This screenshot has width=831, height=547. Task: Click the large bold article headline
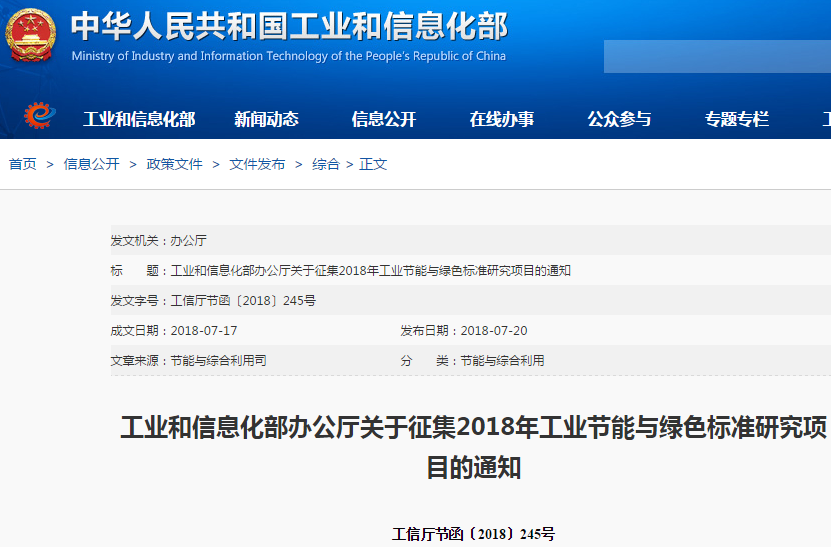pyautogui.click(x=473, y=447)
